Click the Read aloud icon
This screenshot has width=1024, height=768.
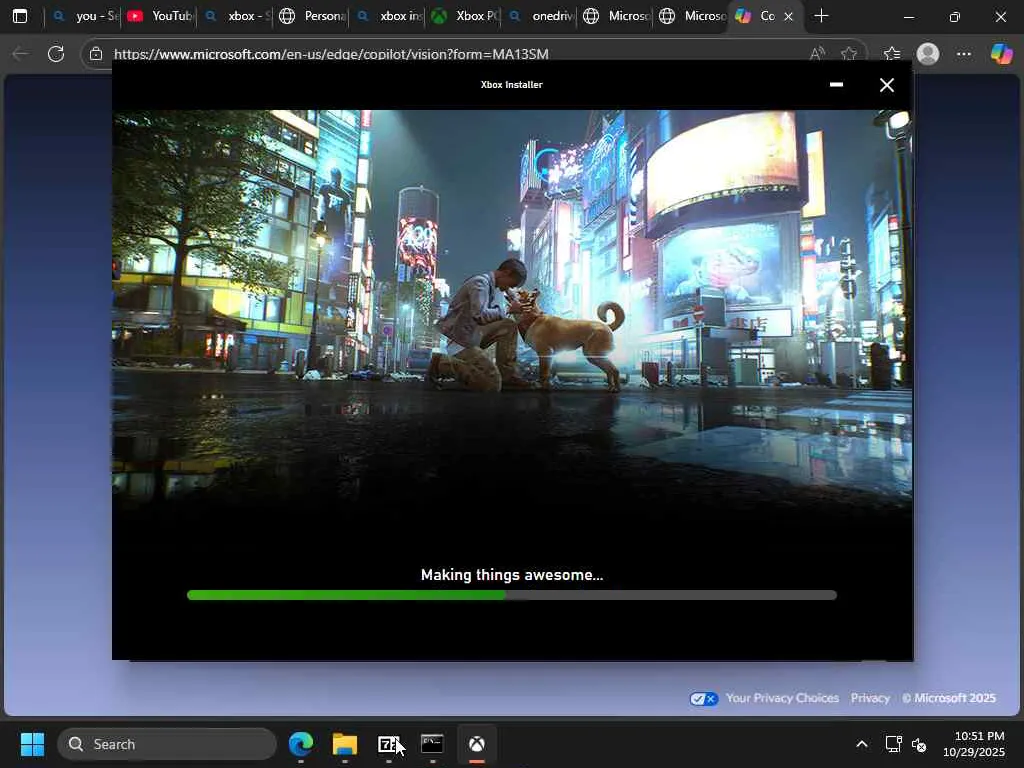point(817,54)
